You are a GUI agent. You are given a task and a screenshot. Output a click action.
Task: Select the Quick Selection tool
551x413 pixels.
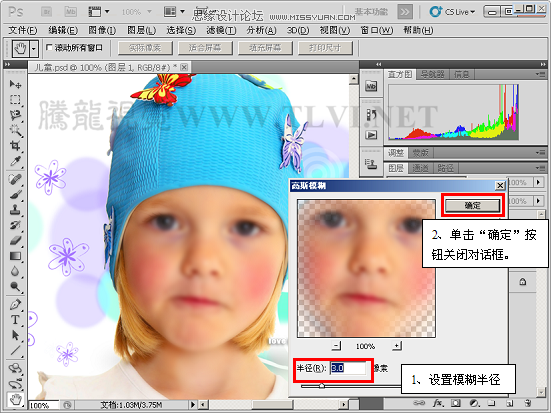pyautogui.click(x=15, y=130)
